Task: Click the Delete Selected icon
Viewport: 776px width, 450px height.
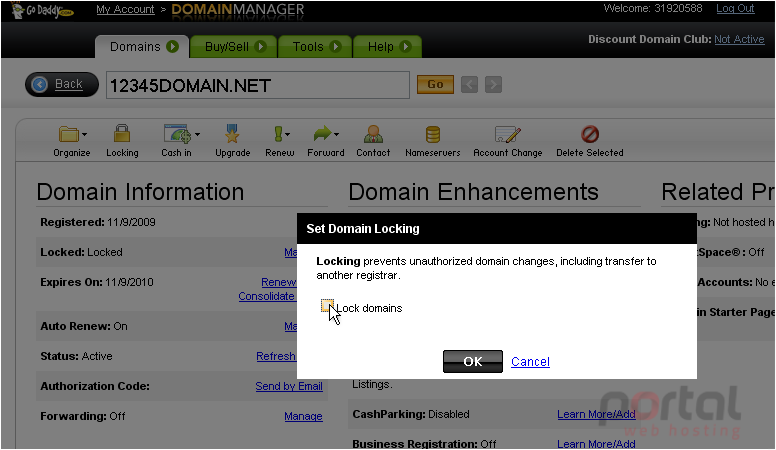Action: [x=590, y=134]
